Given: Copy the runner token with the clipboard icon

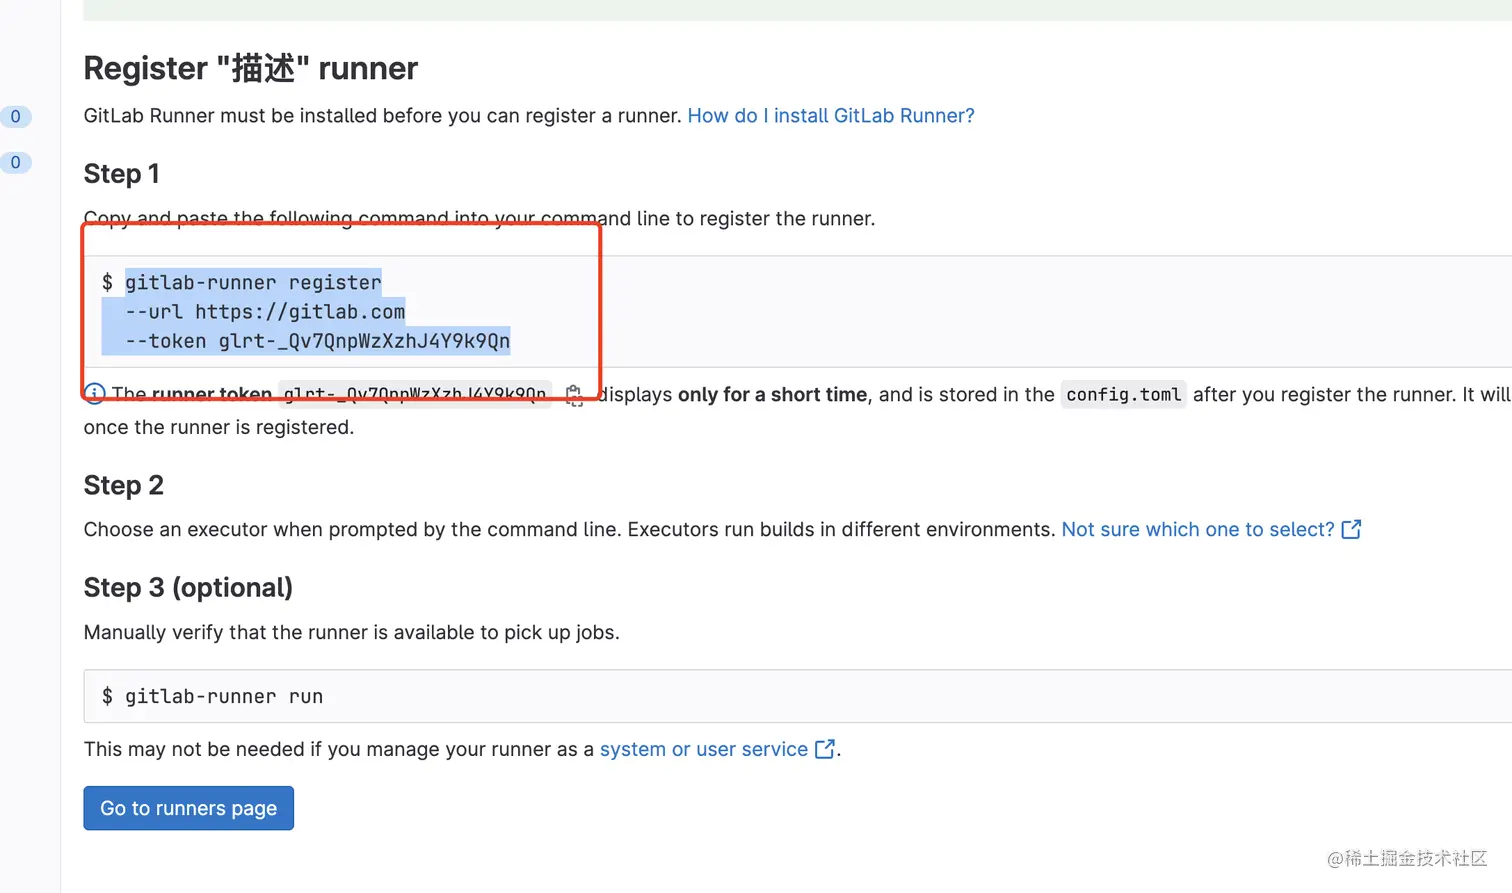Looking at the screenshot, I should coord(574,395).
